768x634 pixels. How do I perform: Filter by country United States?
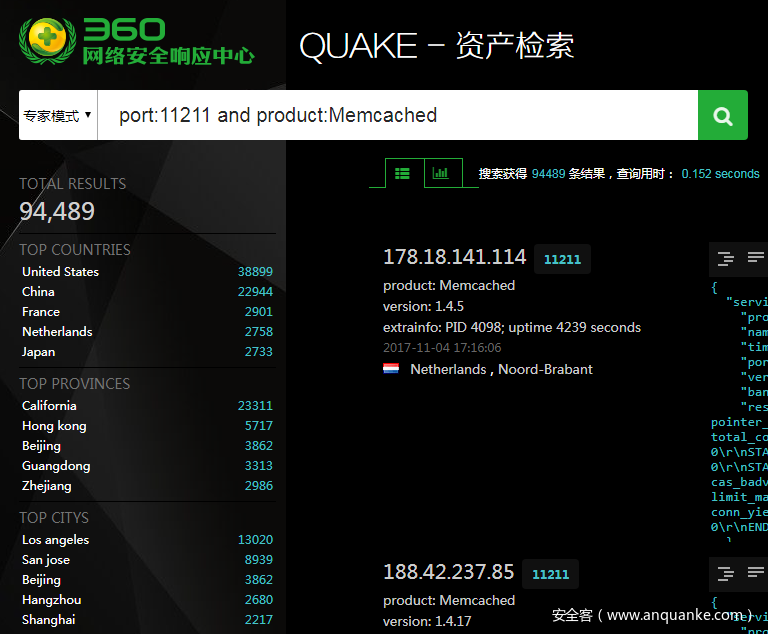(x=60, y=271)
